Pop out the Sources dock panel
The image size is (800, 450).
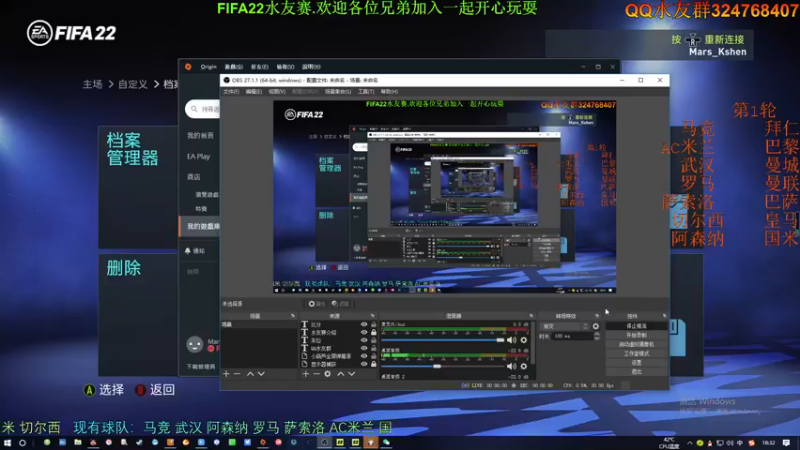click(372, 316)
